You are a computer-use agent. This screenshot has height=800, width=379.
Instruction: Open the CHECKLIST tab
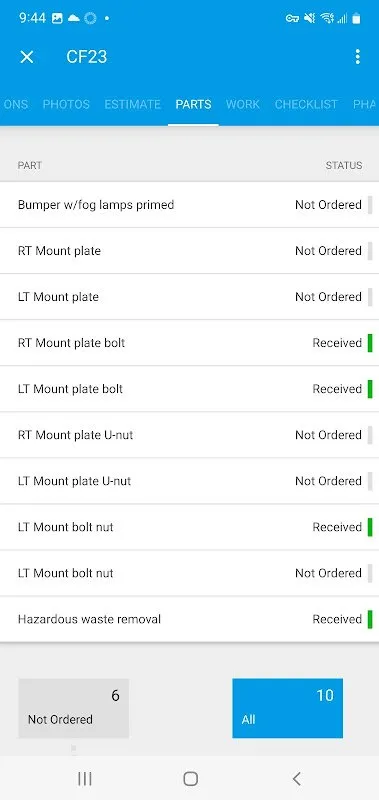click(x=306, y=105)
